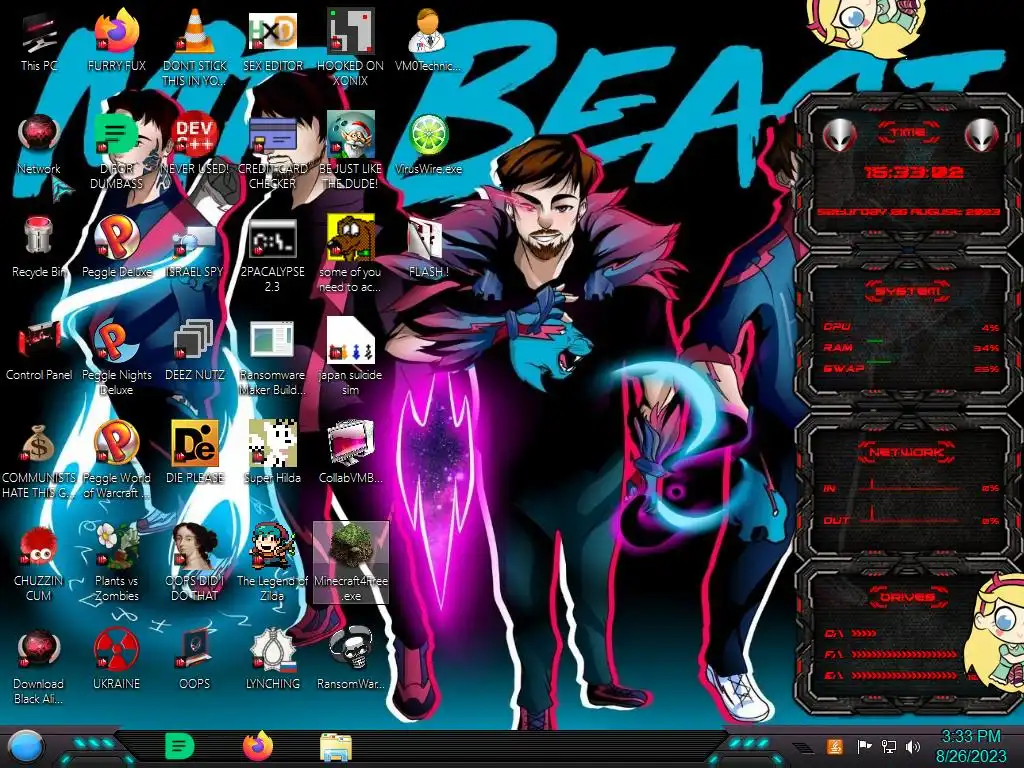Open the DEEZ NUTZ stacked windows icon
The height and width of the screenshot is (768, 1024).
194,351
